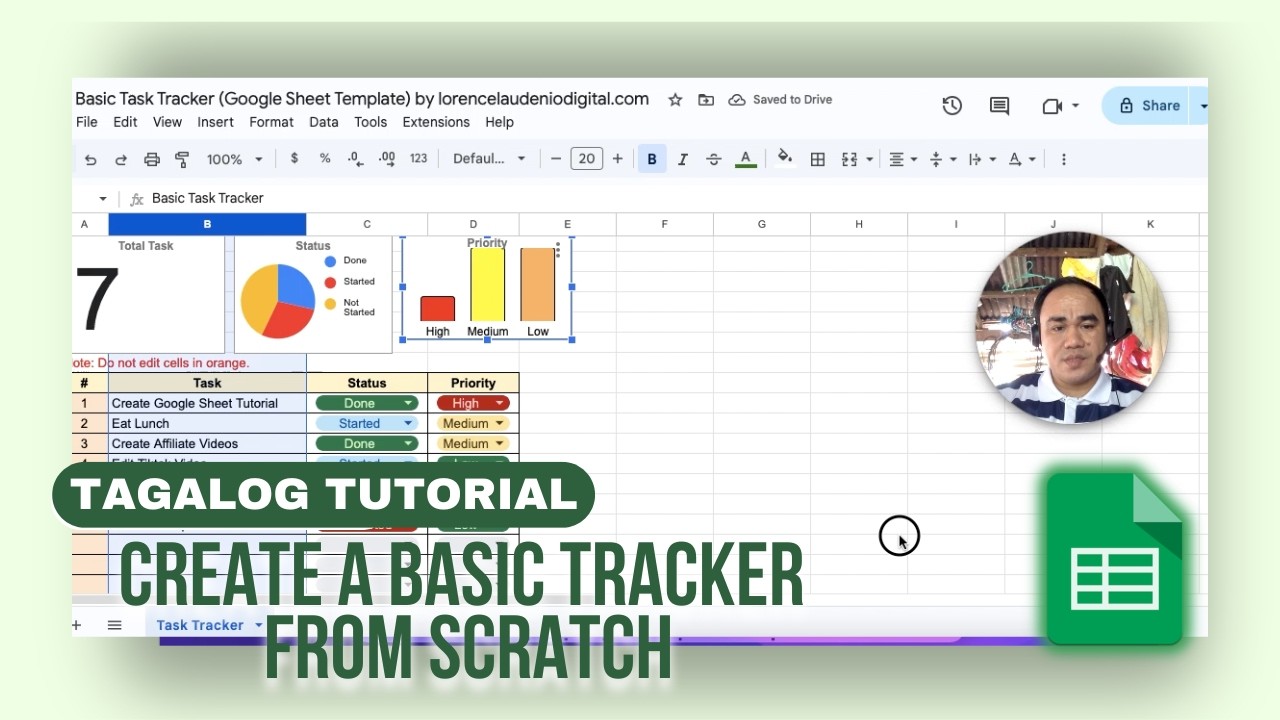1280x720 pixels.
Task: Click the Undo arrow in the toolbar
Action: (91, 159)
